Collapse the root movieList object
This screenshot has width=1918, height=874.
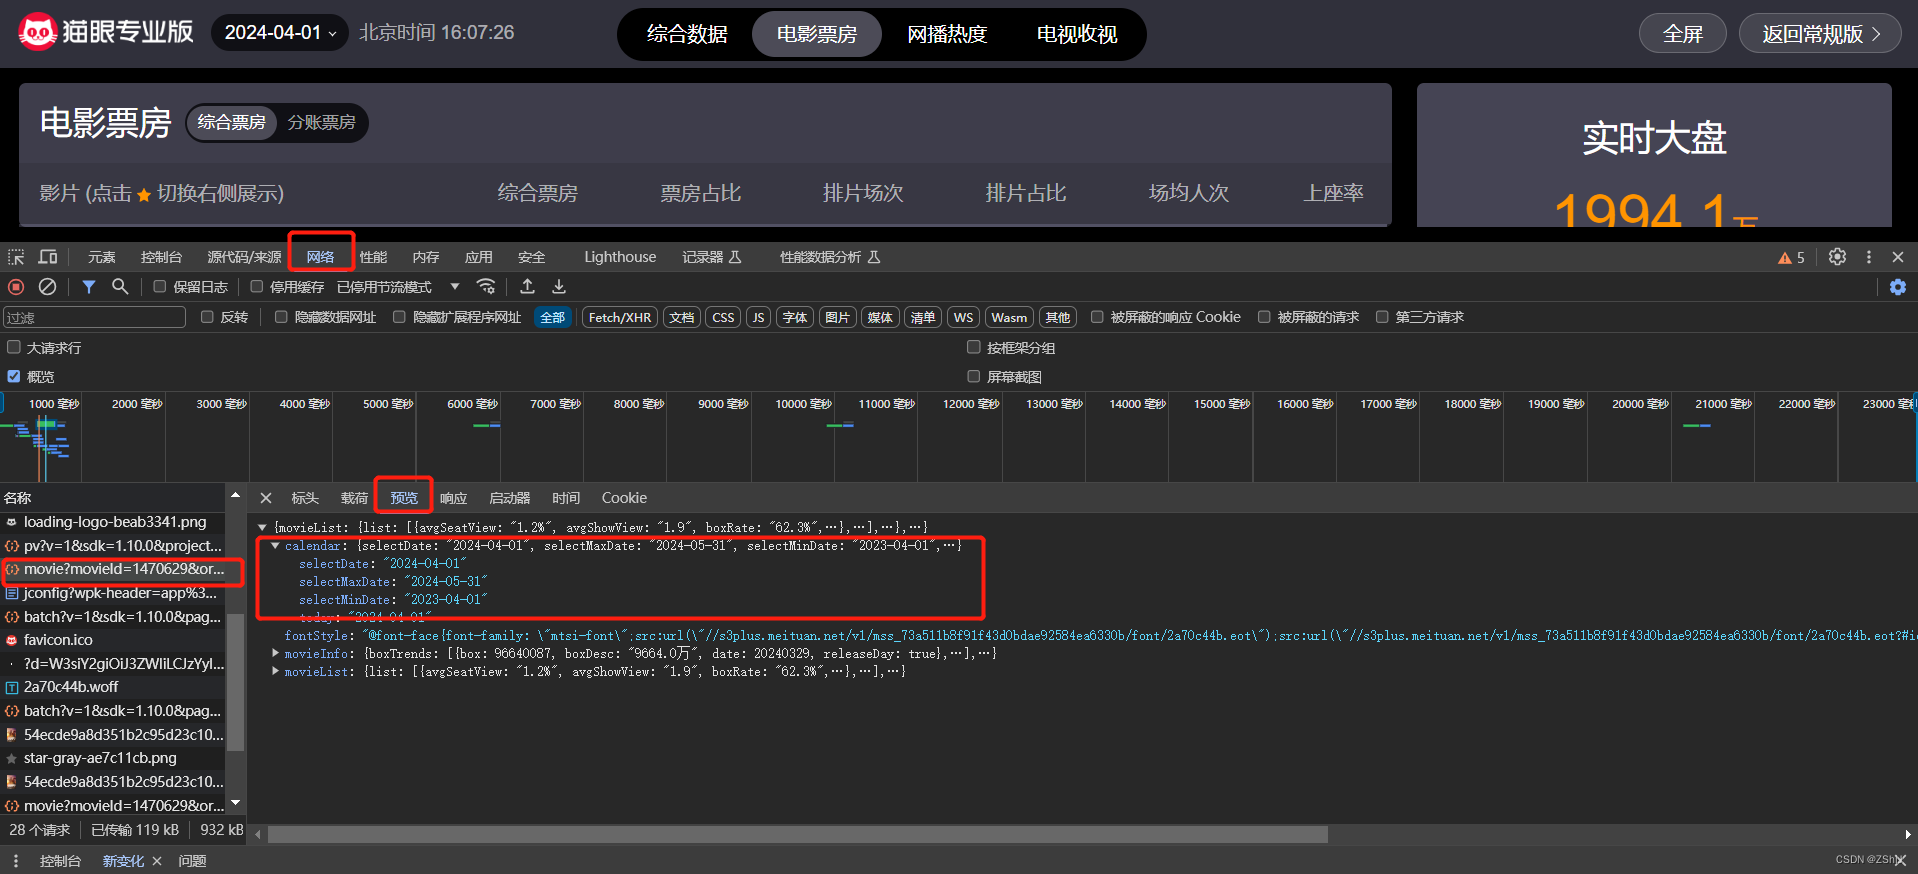(x=263, y=527)
